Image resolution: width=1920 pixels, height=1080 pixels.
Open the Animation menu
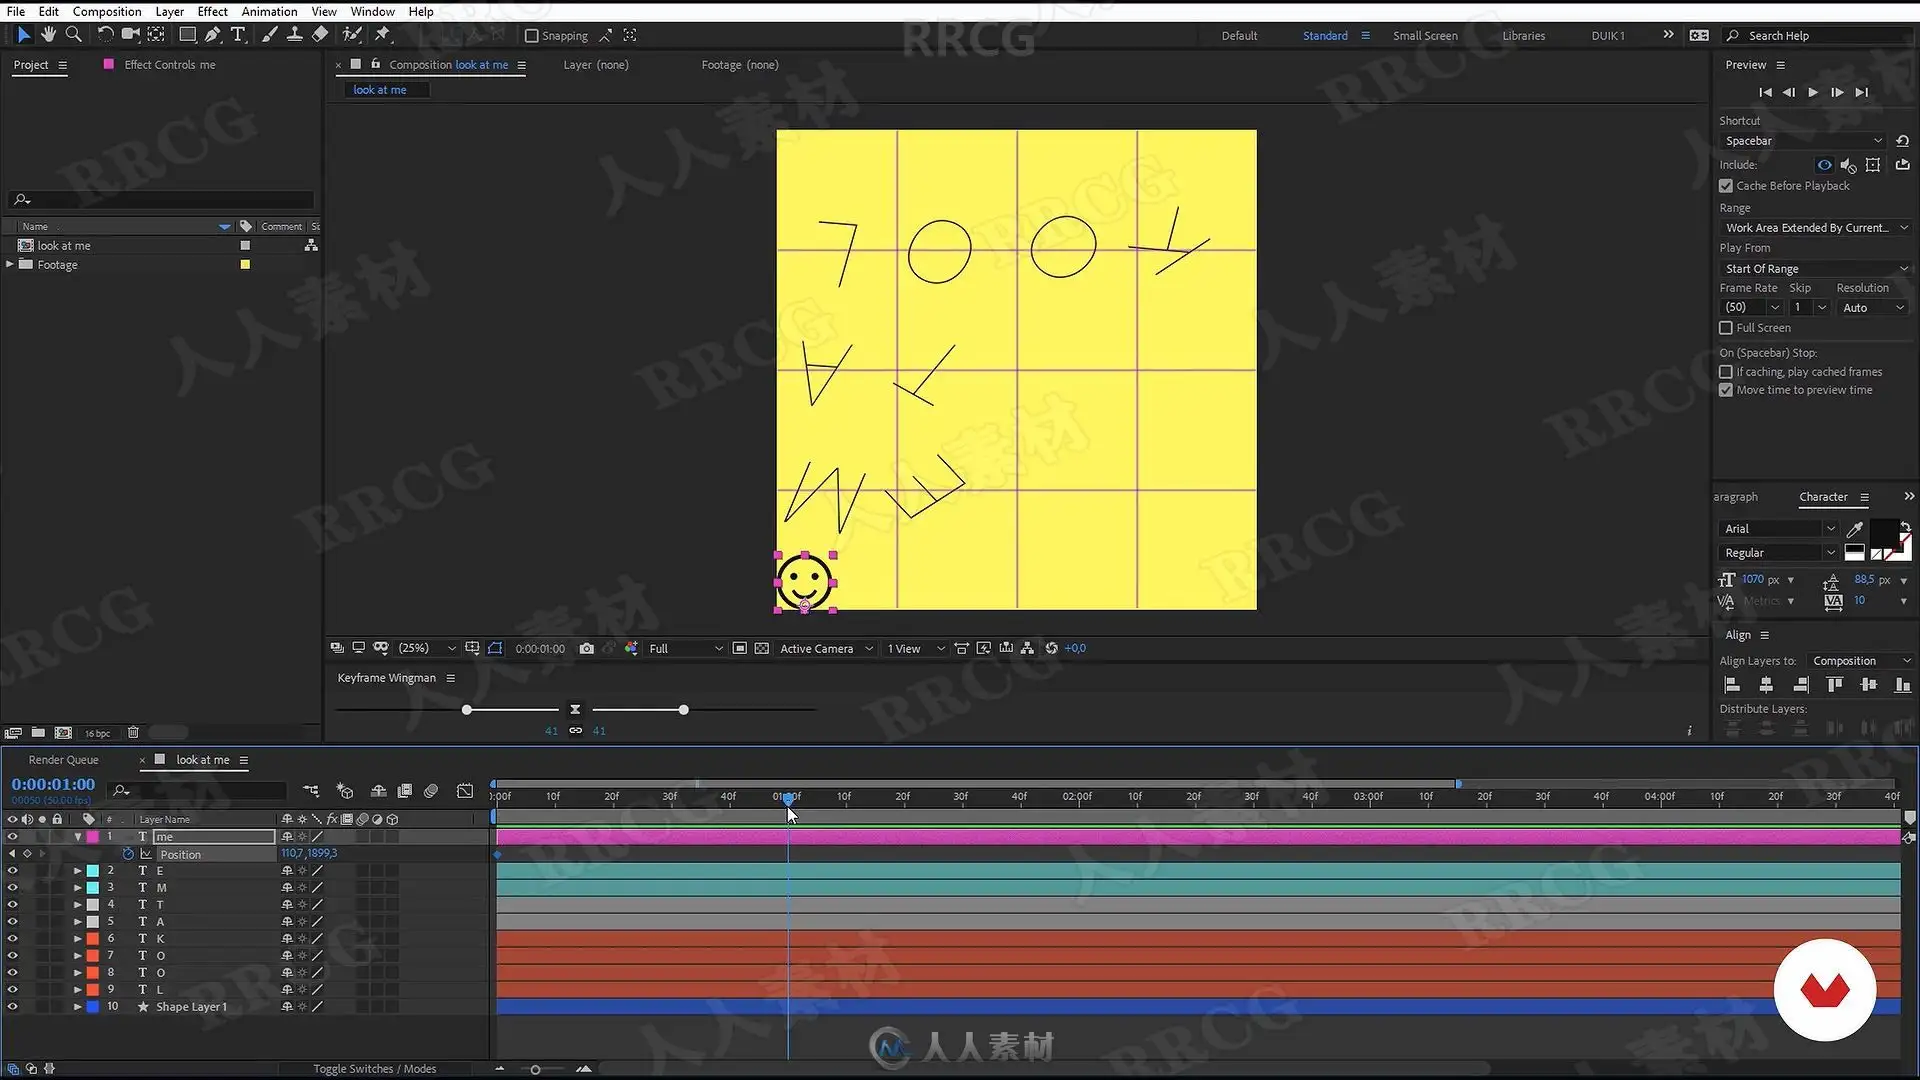point(269,11)
